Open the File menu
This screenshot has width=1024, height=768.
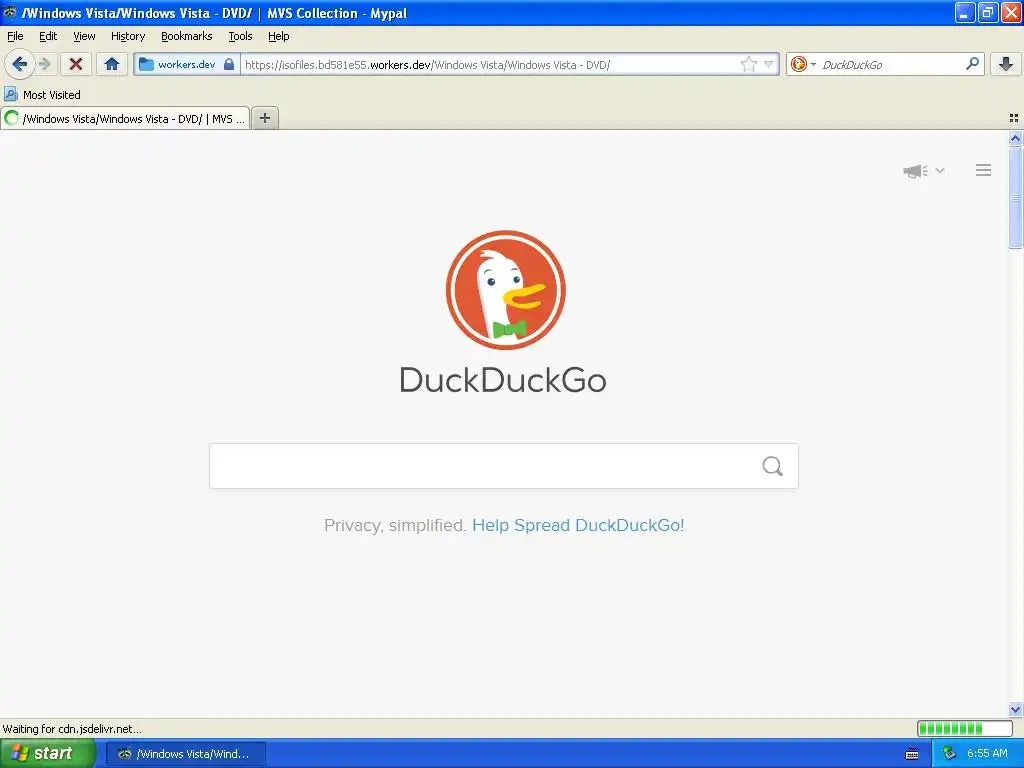pyautogui.click(x=15, y=36)
